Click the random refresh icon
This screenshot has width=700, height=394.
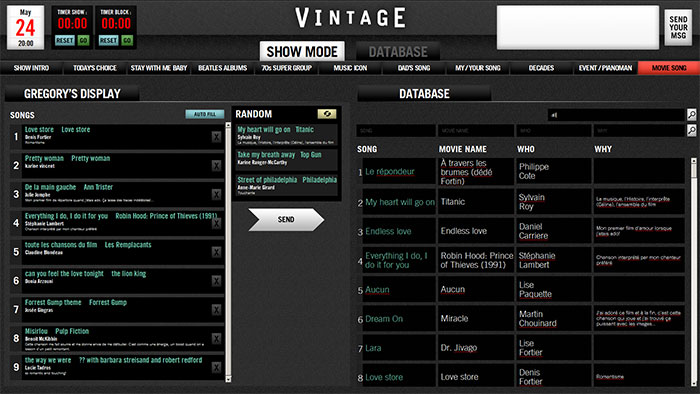coord(327,114)
